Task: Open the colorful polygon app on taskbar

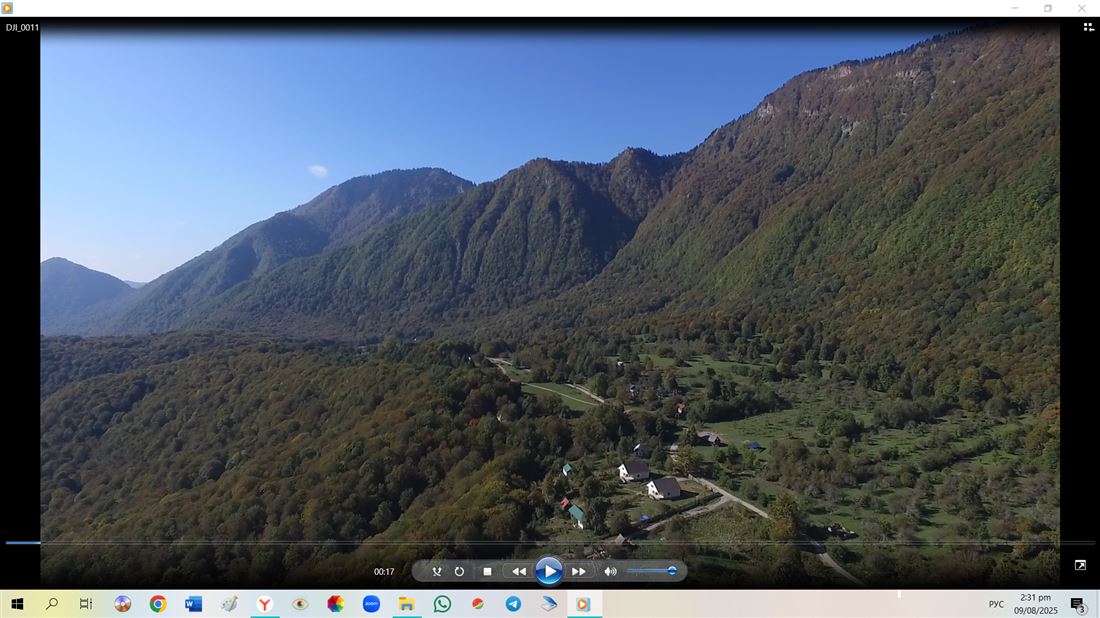Action: coord(336,604)
